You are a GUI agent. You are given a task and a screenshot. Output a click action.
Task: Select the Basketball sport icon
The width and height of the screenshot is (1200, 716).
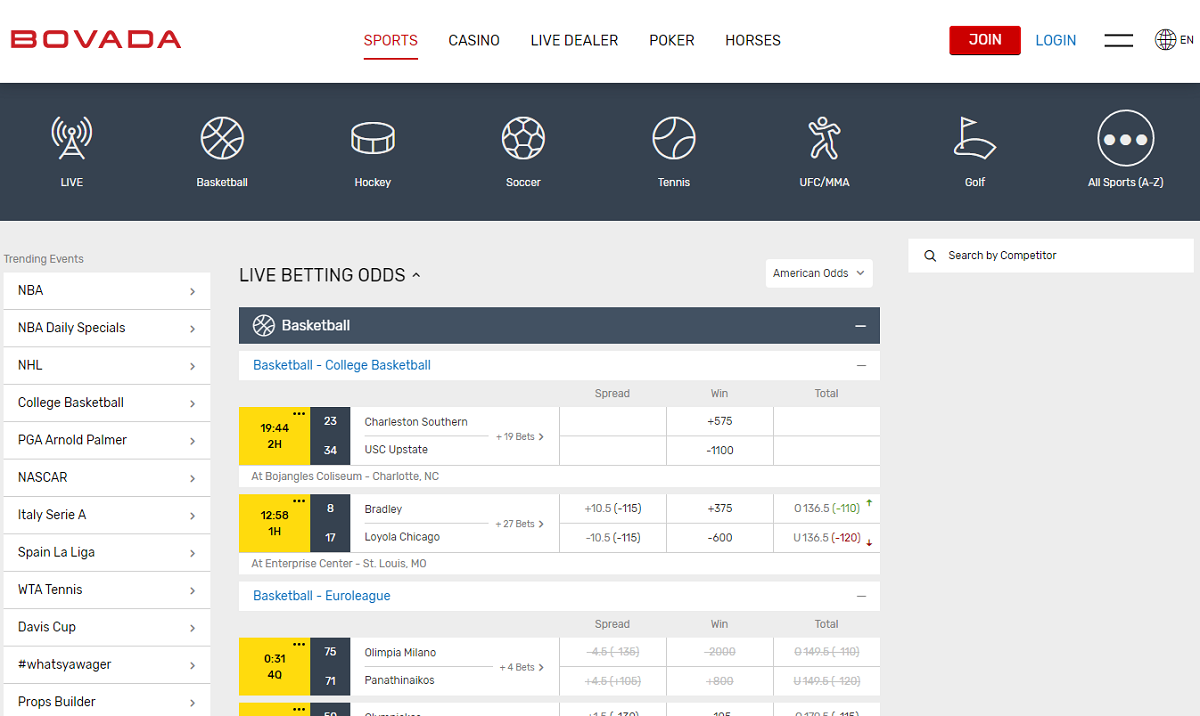222,138
